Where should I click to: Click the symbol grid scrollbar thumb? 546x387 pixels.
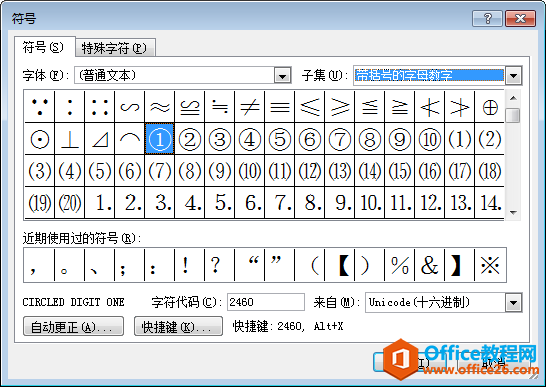pos(513,115)
